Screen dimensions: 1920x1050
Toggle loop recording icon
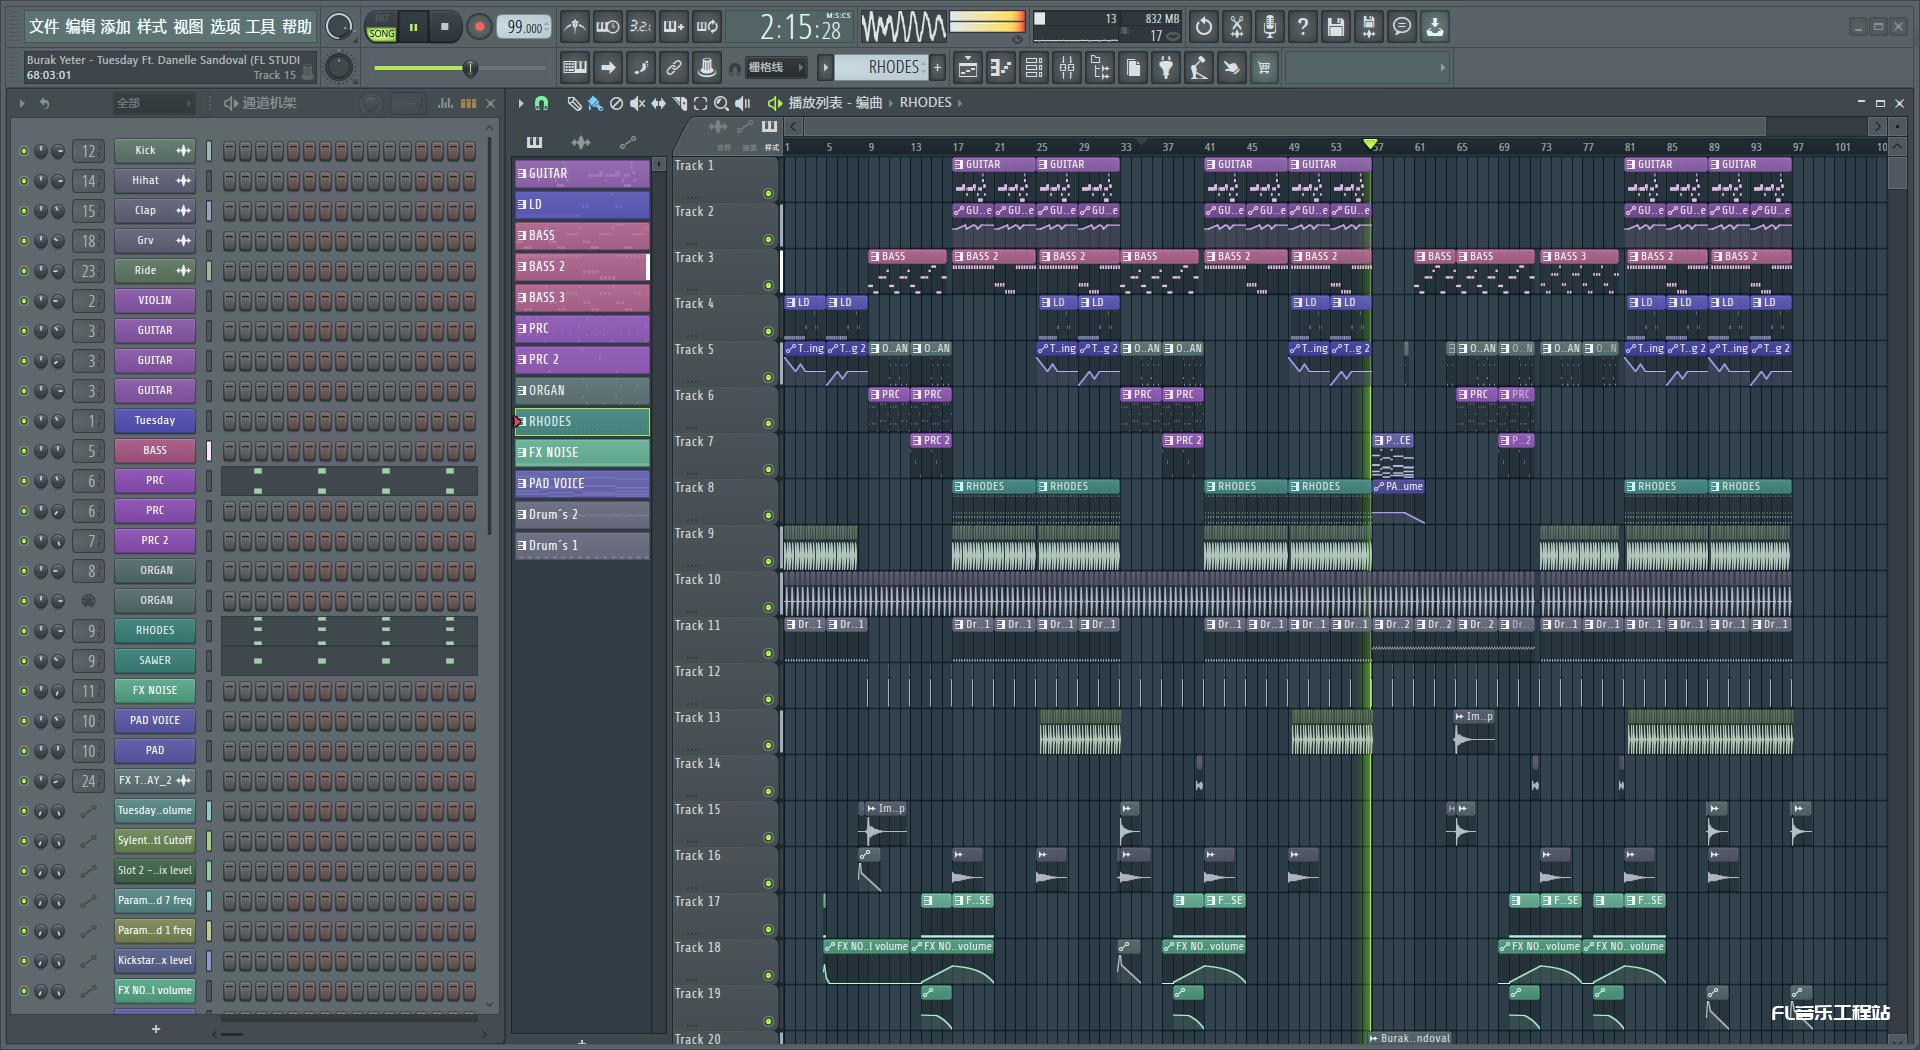pos(707,27)
